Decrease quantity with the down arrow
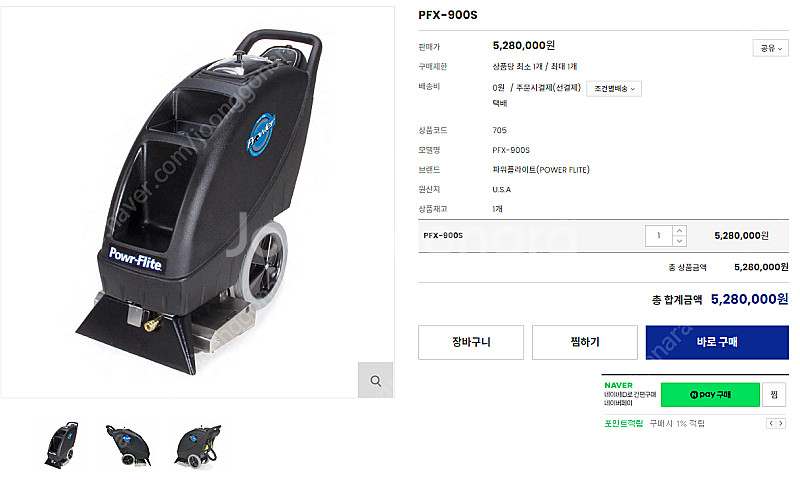 (x=679, y=241)
